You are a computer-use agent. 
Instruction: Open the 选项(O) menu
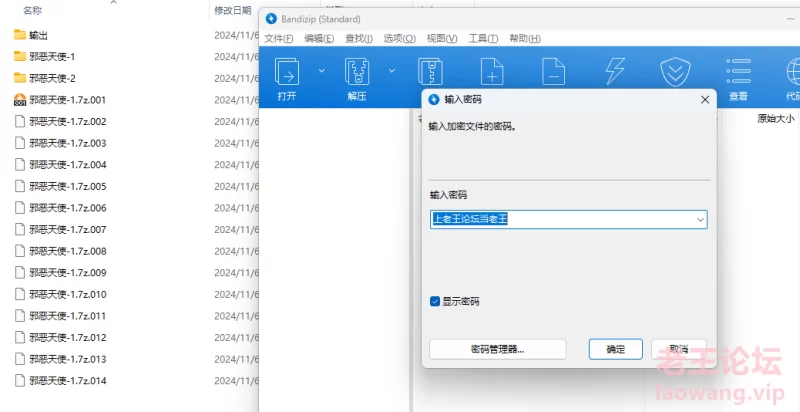click(400, 39)
